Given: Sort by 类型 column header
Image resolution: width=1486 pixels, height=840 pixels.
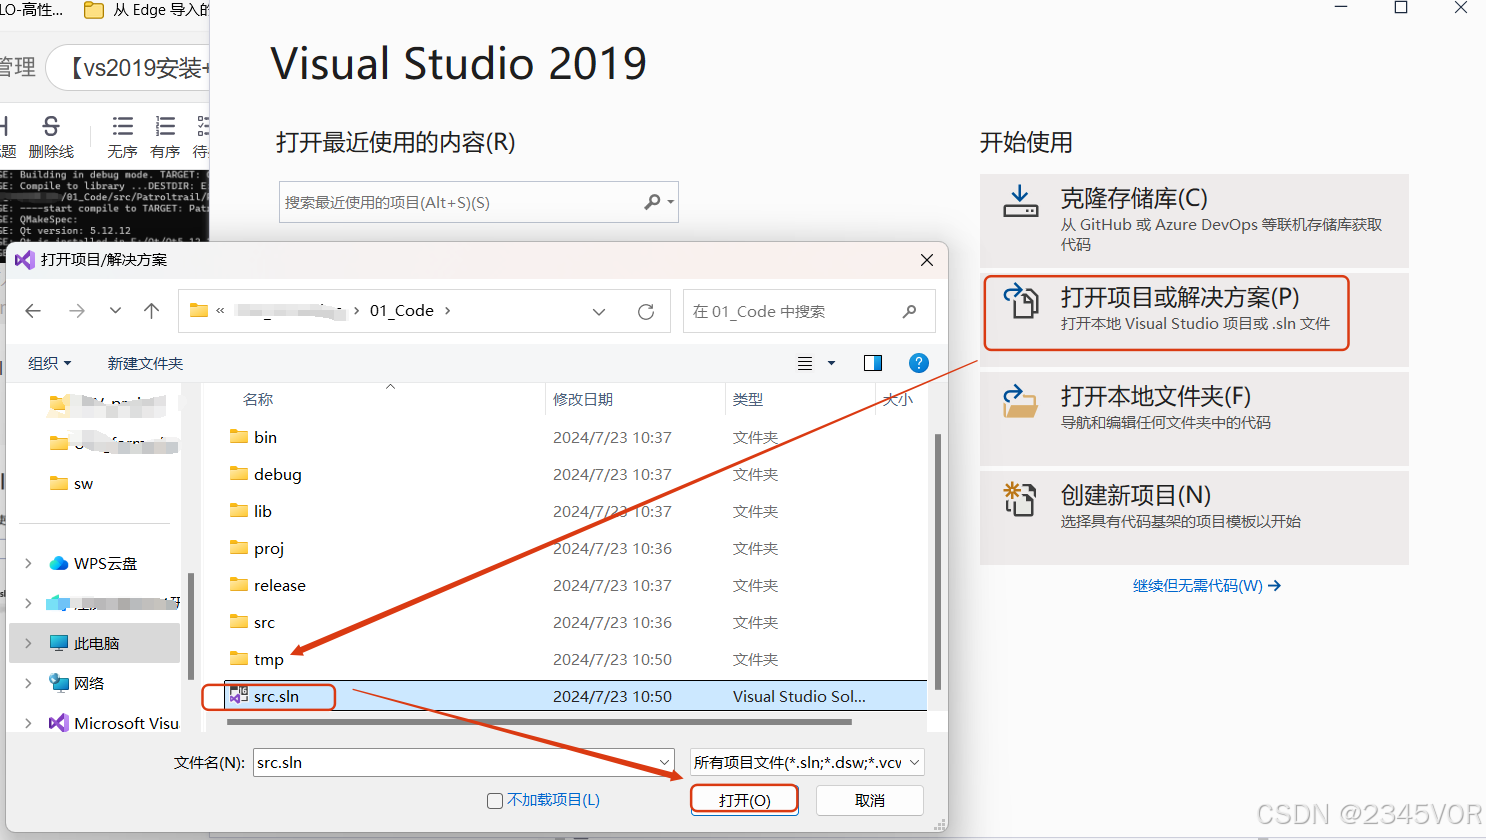Looking at the screenshot, I should click(748, 399).
